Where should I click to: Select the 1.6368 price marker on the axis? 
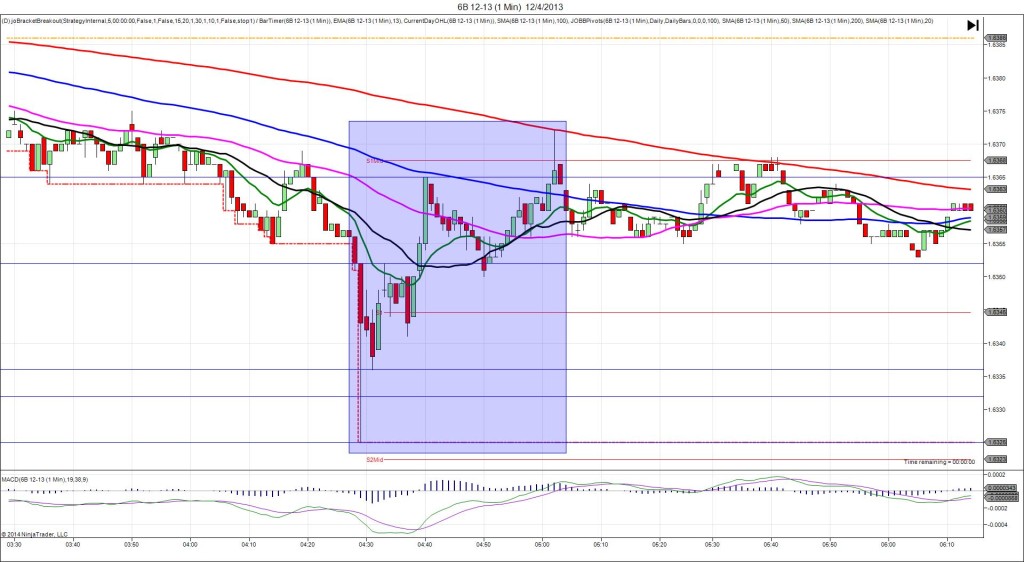tap(997, 160)
